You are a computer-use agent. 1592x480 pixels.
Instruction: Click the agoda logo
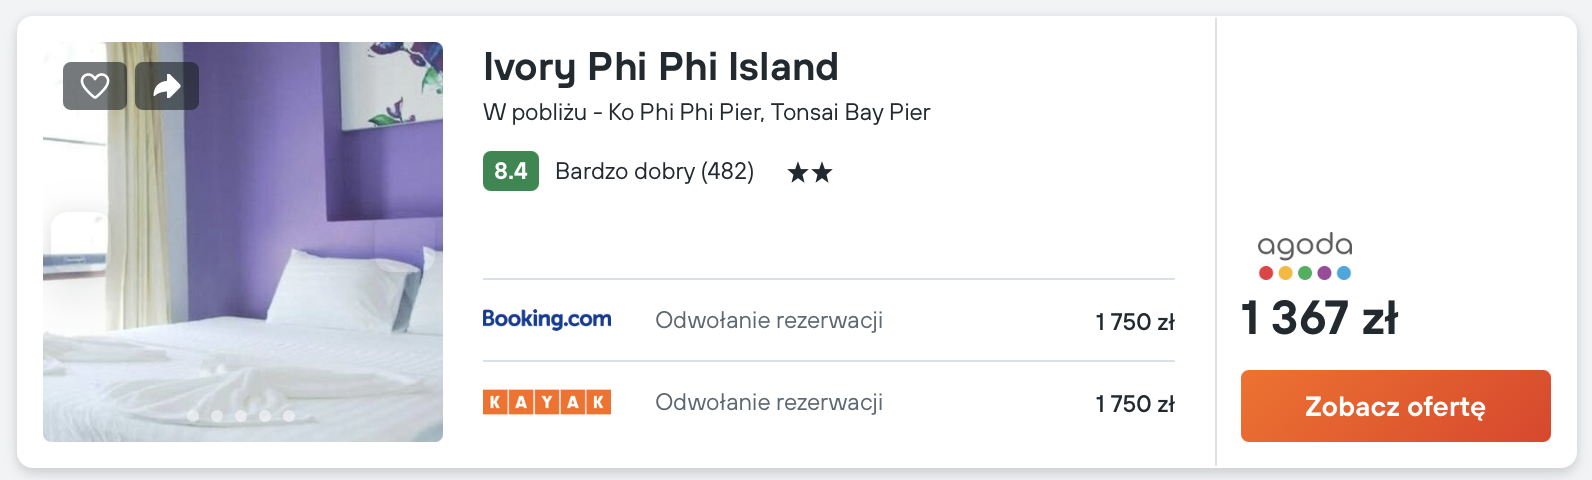point(1305,256)
